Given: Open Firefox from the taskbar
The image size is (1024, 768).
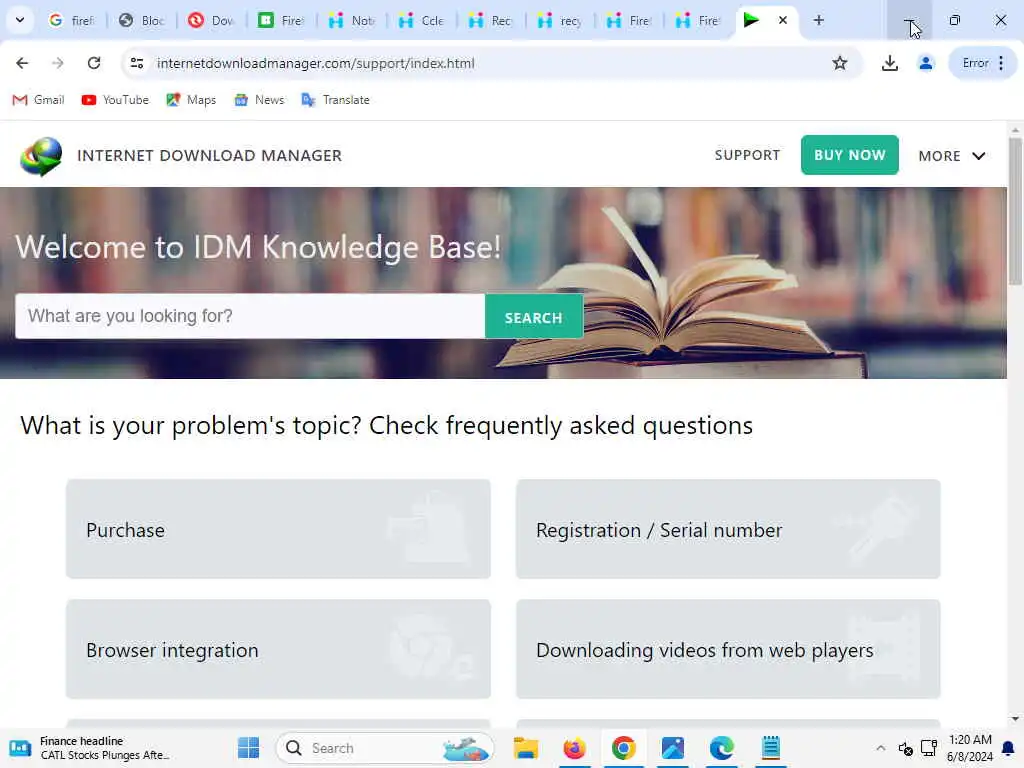Looking at the screenshot, I should [x=574, y=748].
